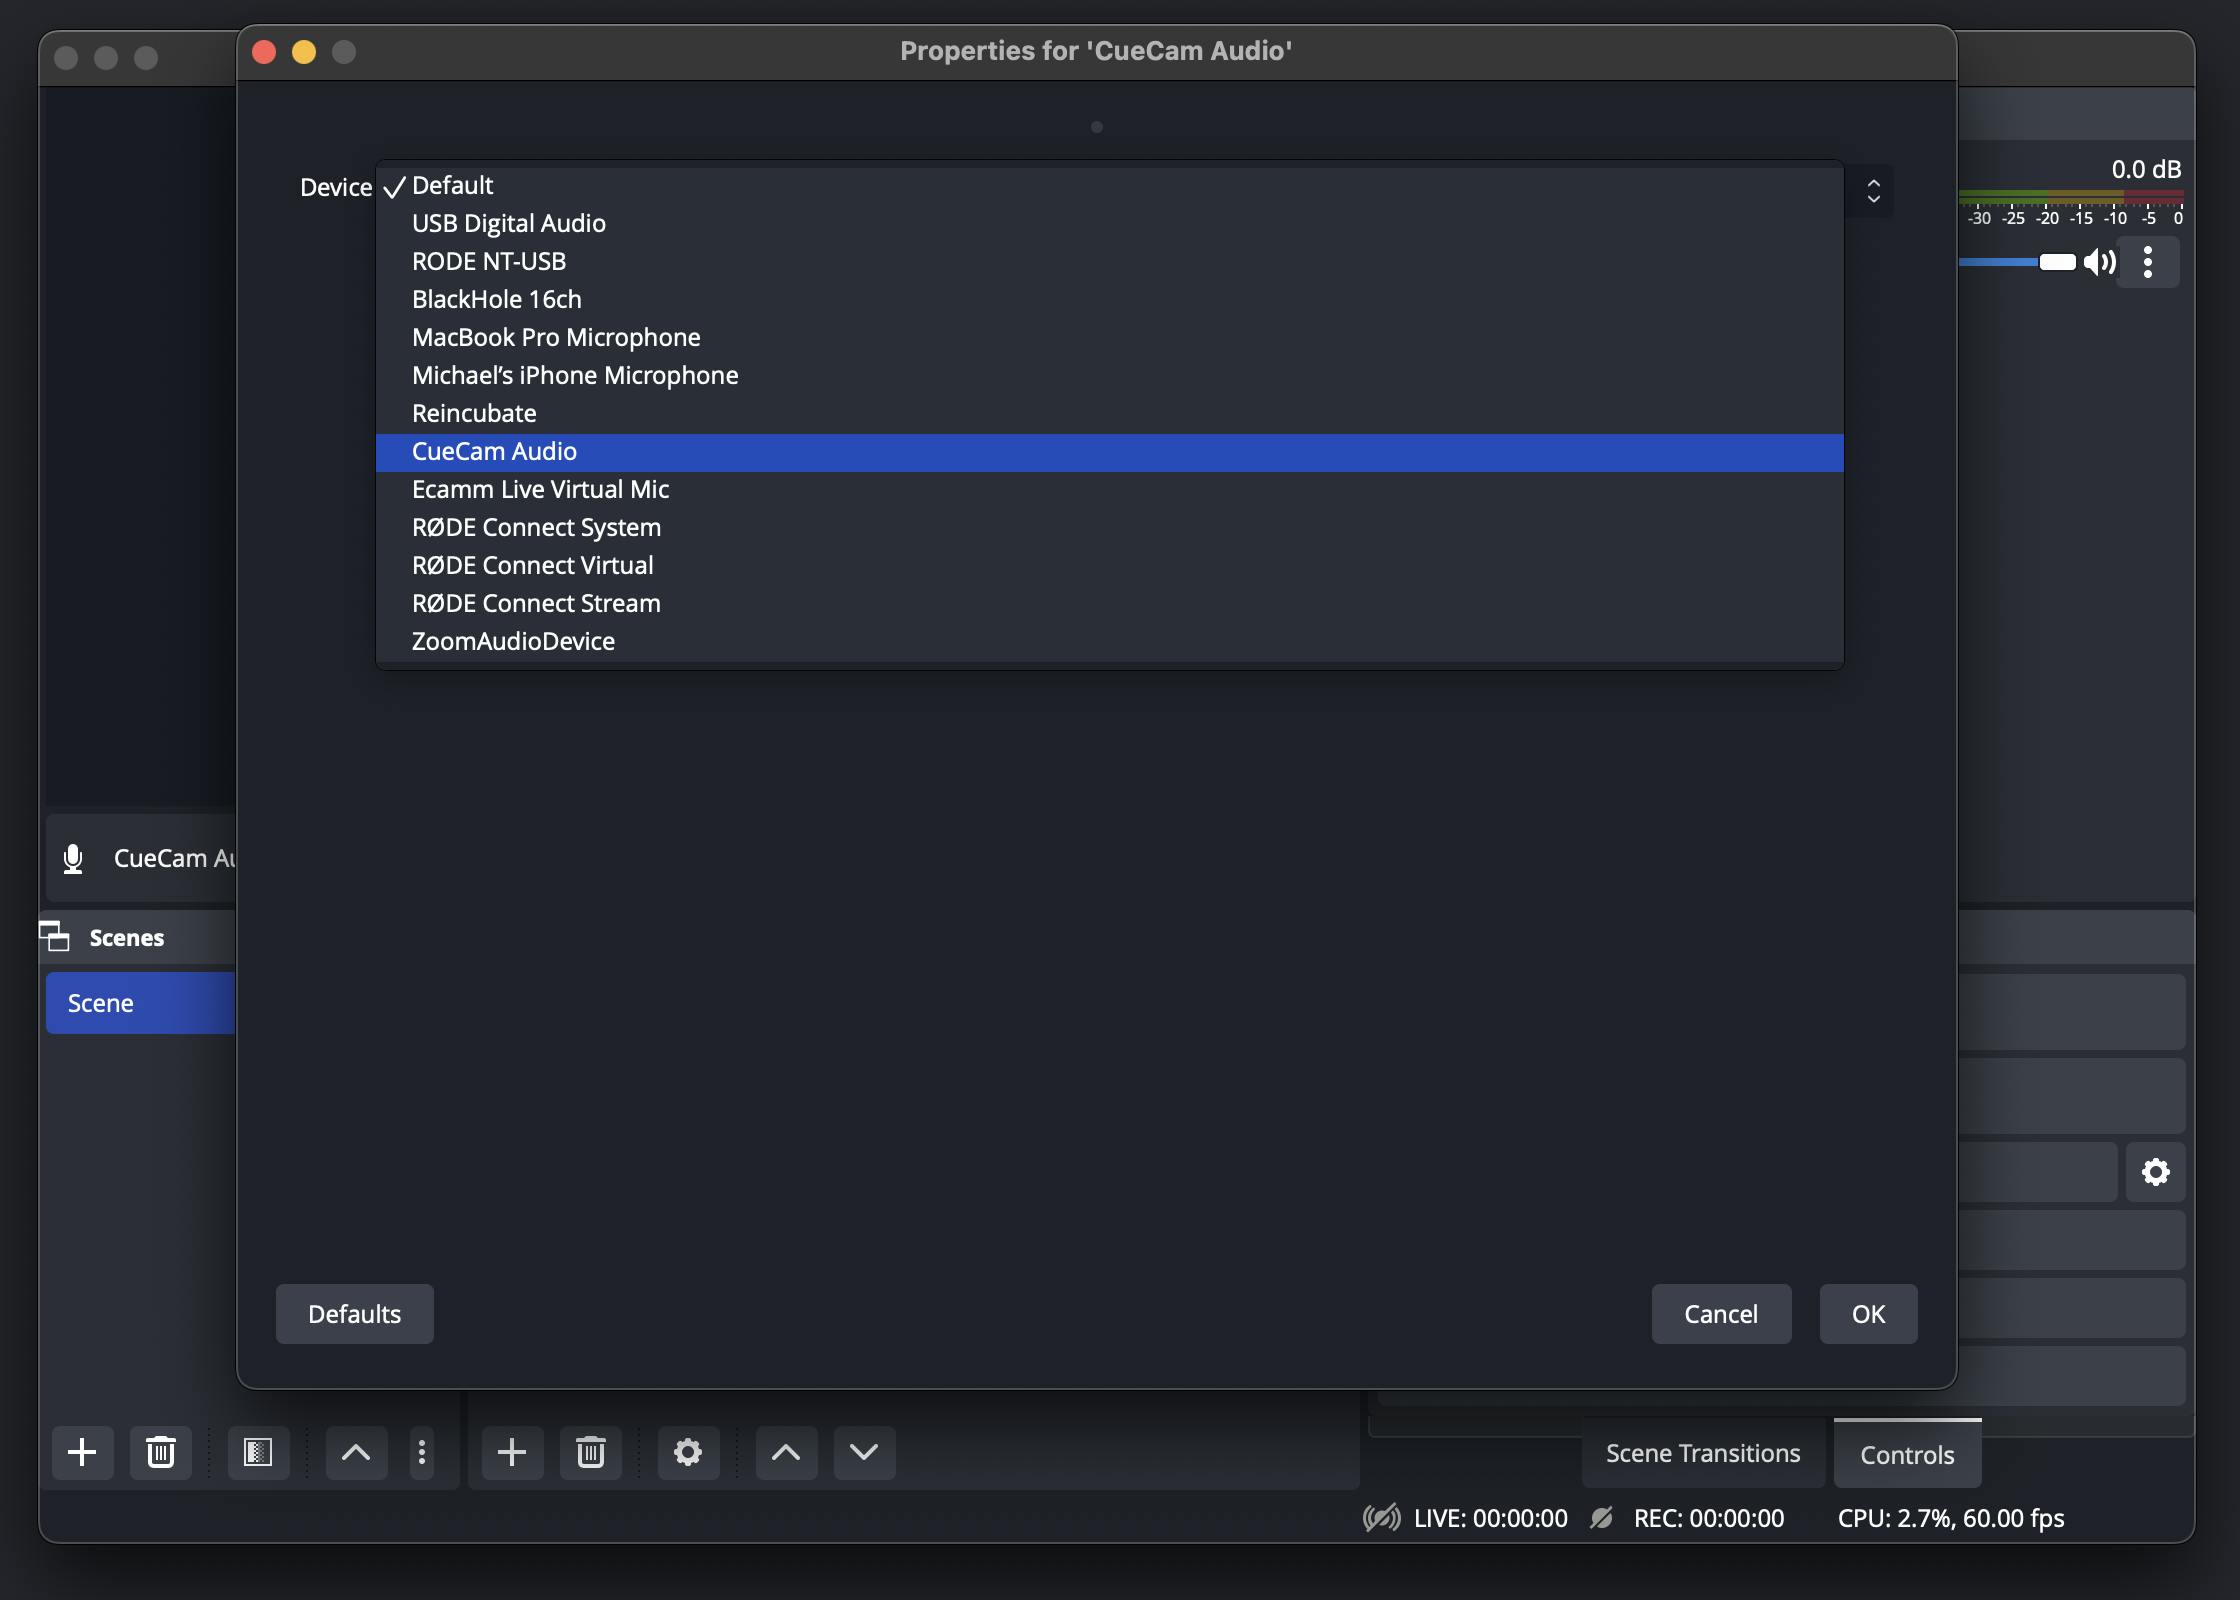Viewport: 2240px width, 1600px height.
Task: Cancel the properties dialog
Action: 1721,1313
